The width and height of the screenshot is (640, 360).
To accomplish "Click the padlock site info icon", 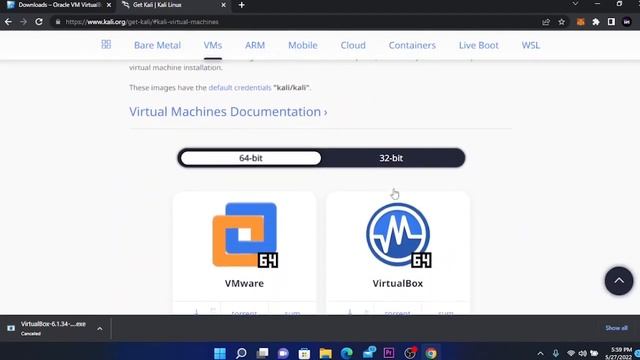I will click(58, 22).
